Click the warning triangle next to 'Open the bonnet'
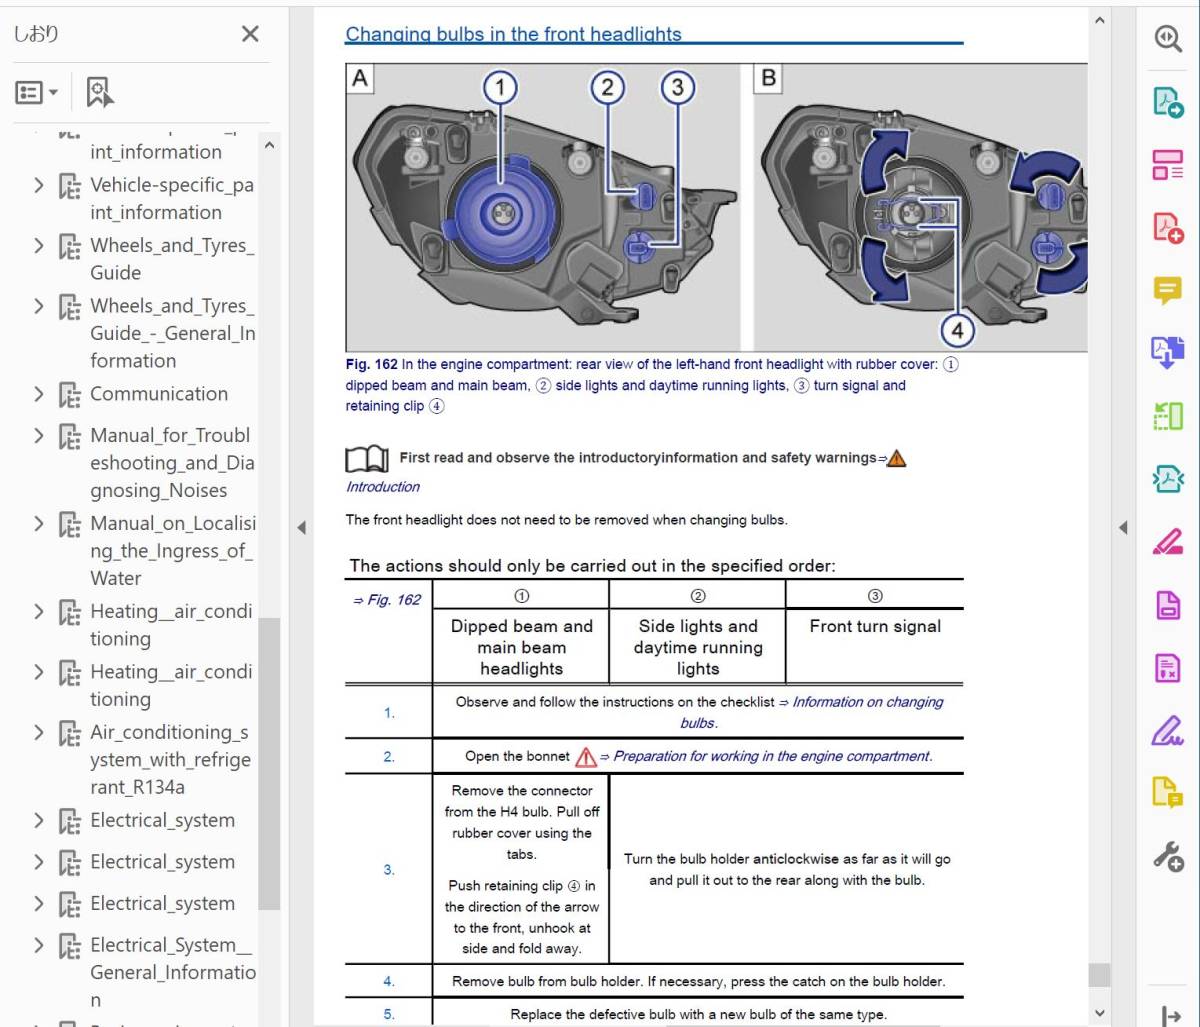This screenshot has width=1200, height=1027. (586, 757)
